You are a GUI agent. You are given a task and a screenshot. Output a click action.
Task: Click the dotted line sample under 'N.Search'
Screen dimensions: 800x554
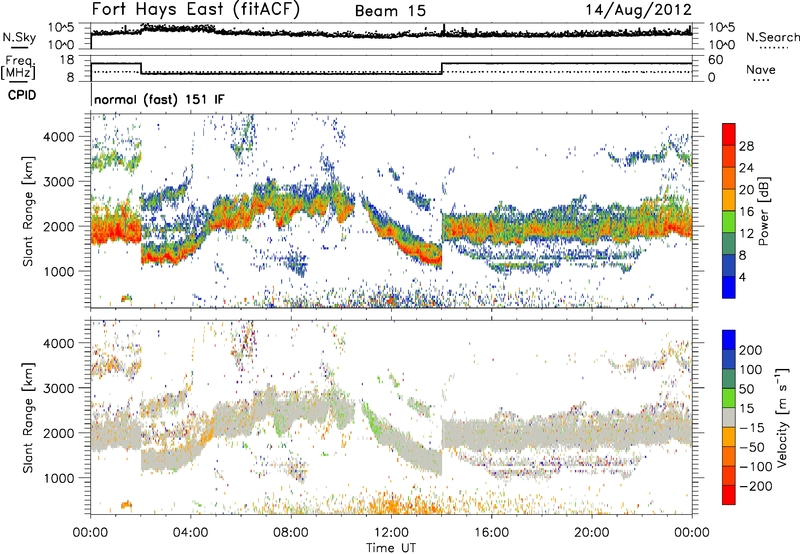pos(773,48)
